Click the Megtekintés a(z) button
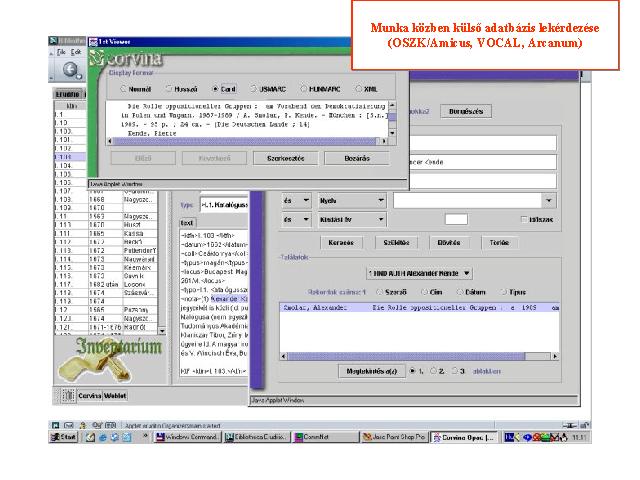Viewport: 640px width, 480px height. (x=372, y=371)
